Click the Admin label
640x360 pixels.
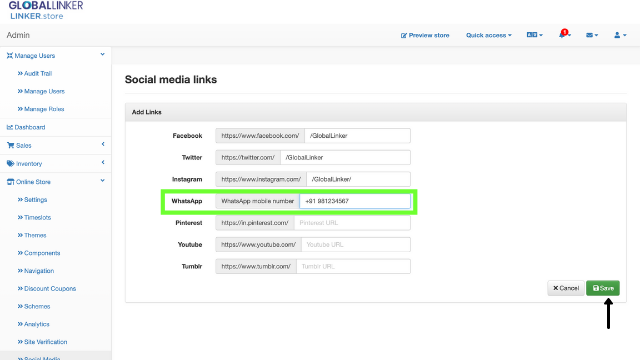point(18,35)
